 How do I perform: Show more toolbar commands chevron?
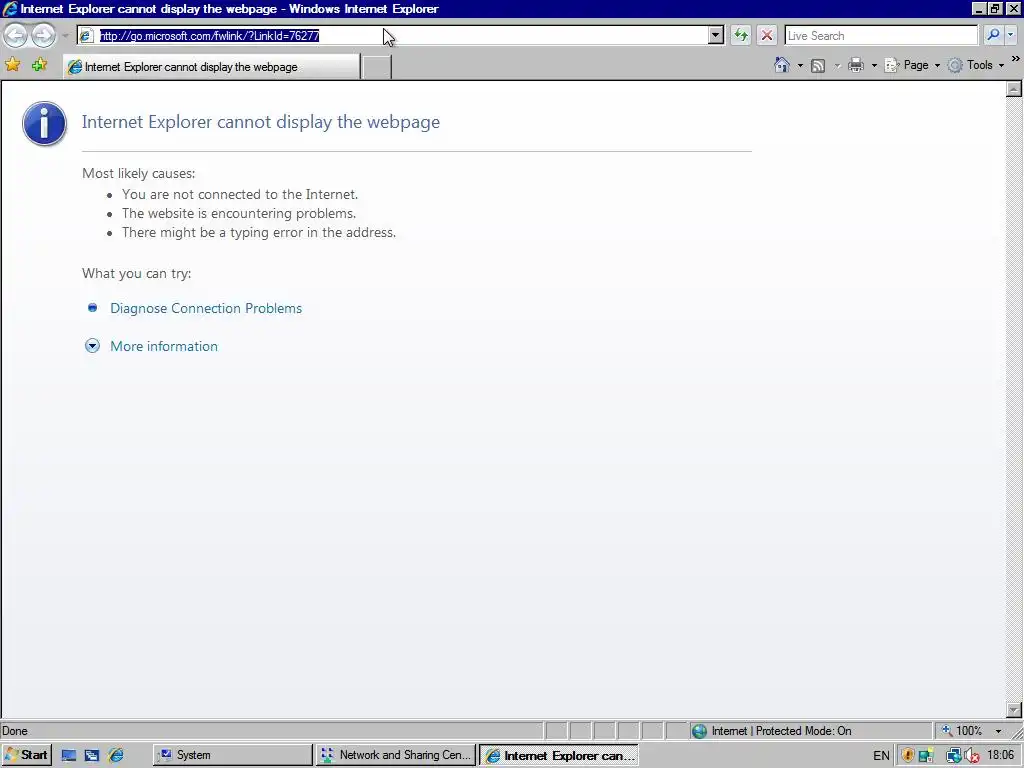pyautogui.click(x=1016, y=59)
